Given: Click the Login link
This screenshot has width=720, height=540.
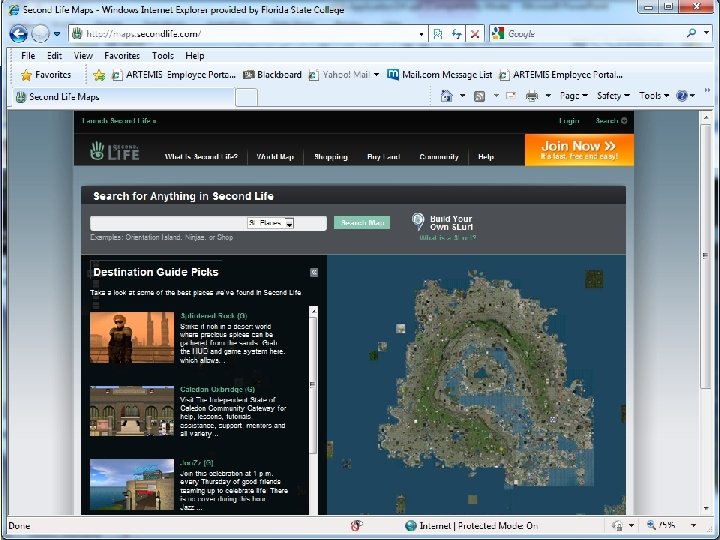Looking at the screenshot, I should coord(569,121).
